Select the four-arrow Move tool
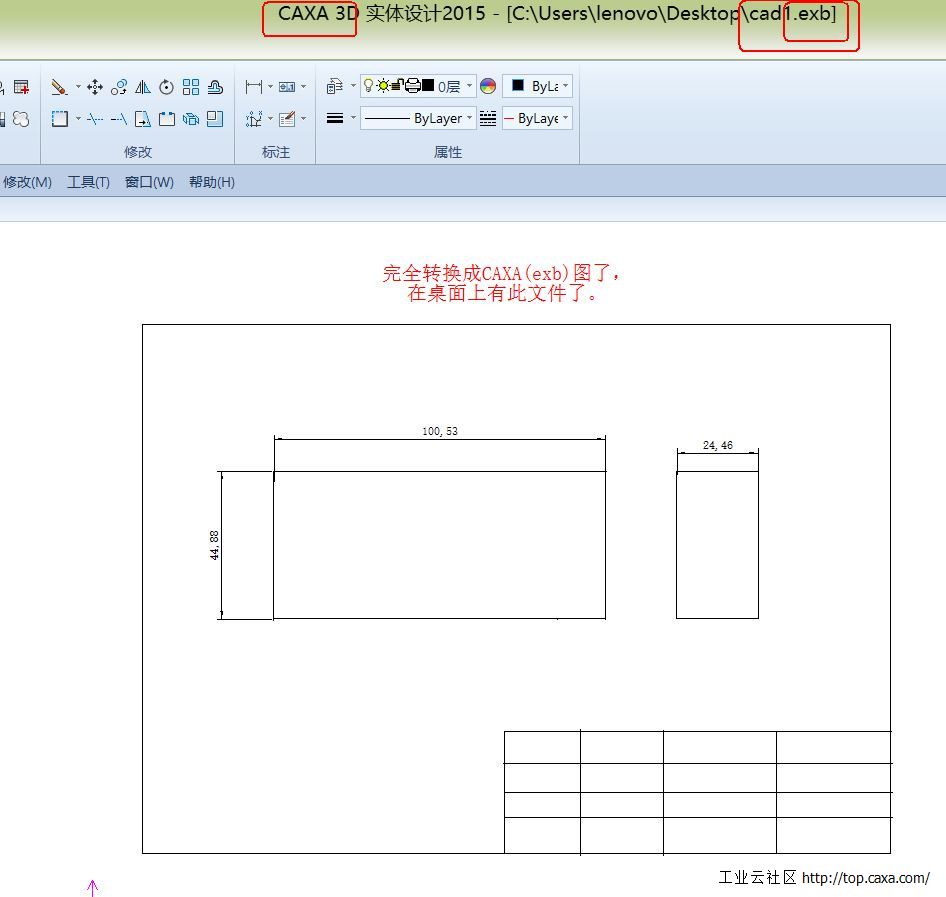Screen dimensions: 946x897 (95, 87)
